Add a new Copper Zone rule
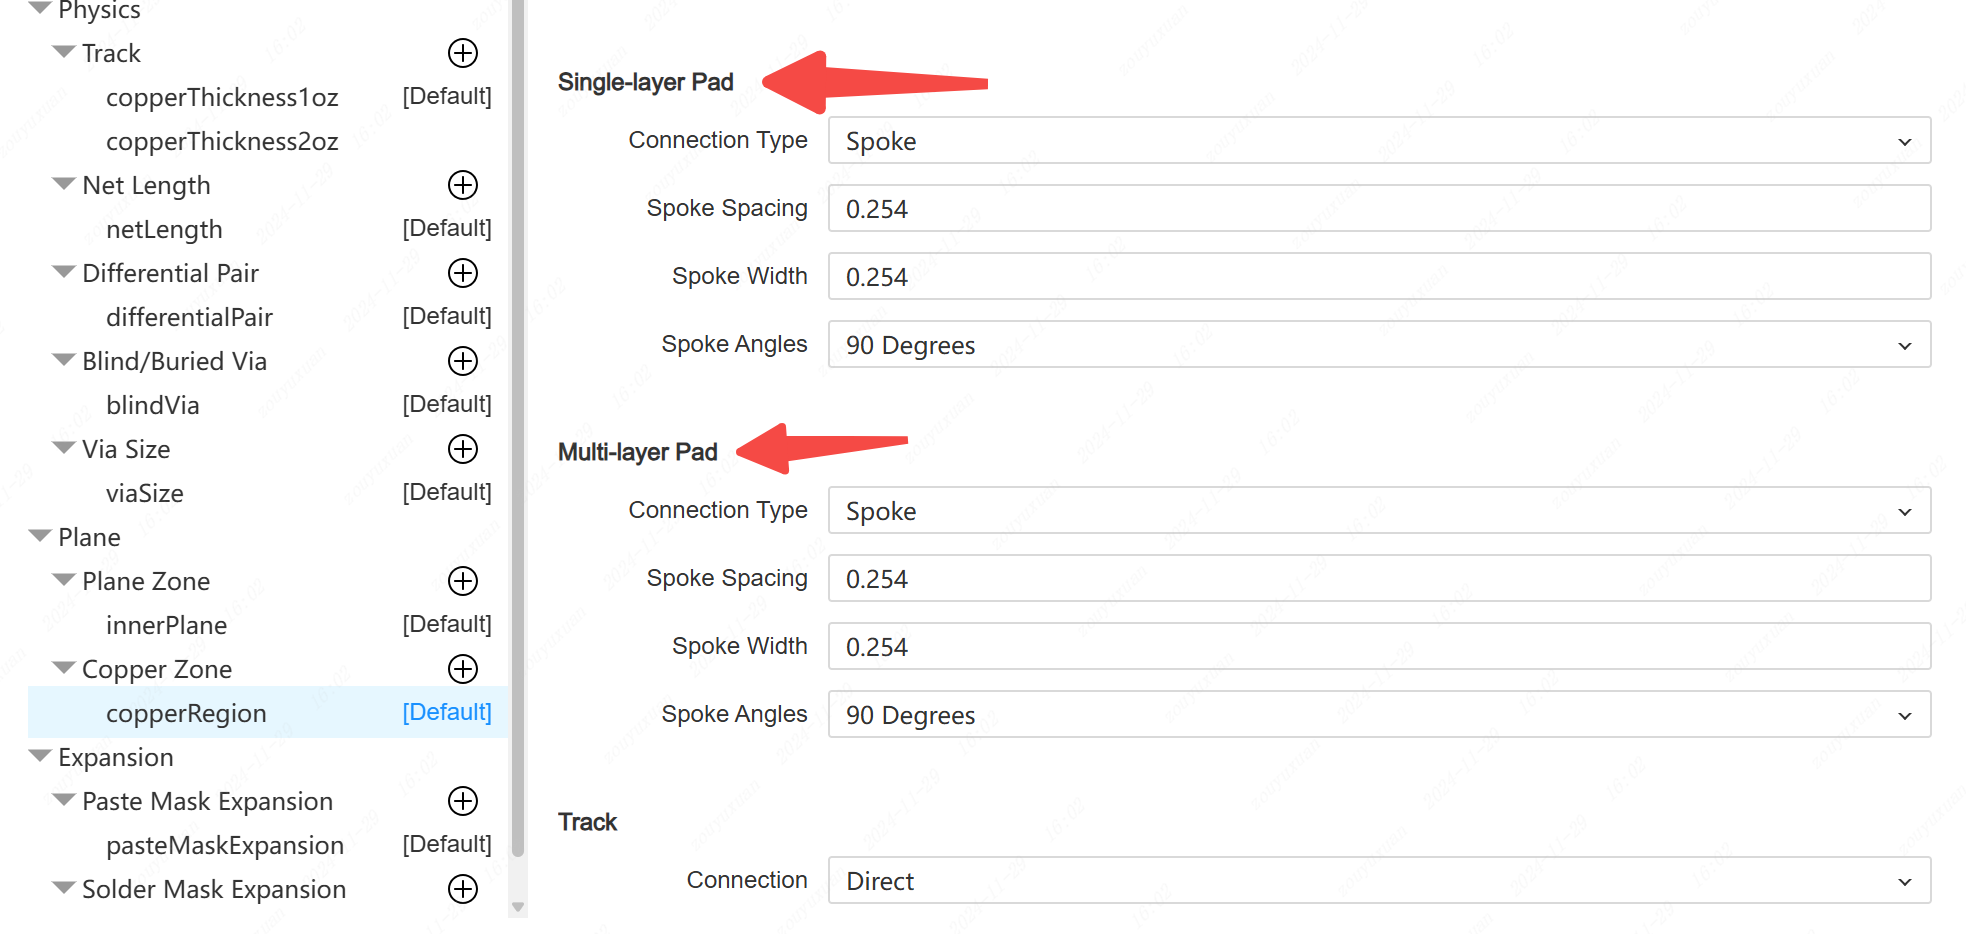This screenshot has width=1966, height=934. pyautogui.click(x=462, y=669)
